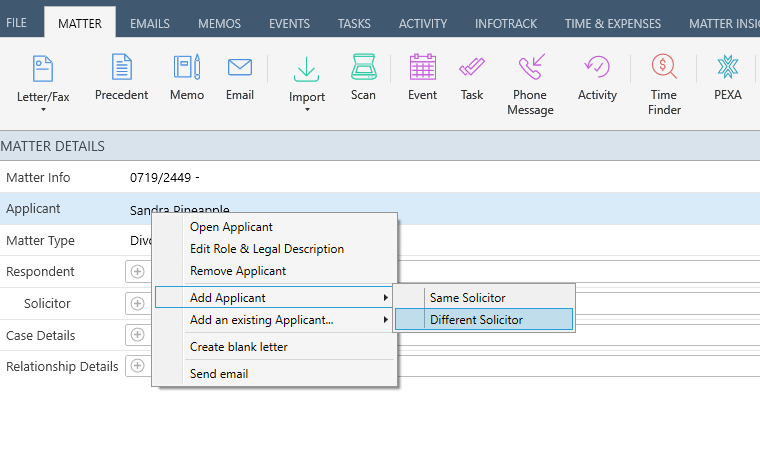Screen dimensions: 760x449
Task: Open Time Finder
Action: (x=664, y=85)
